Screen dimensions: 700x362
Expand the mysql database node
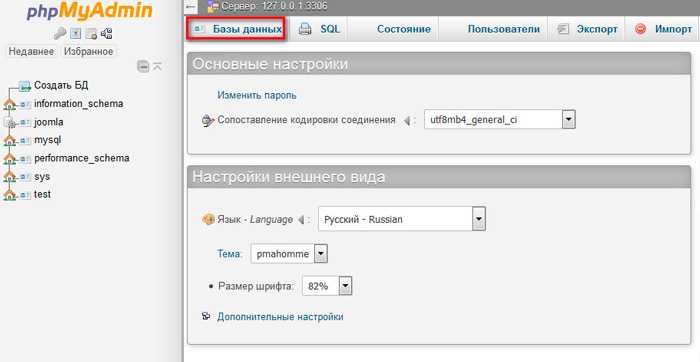[x=9, y=141]
